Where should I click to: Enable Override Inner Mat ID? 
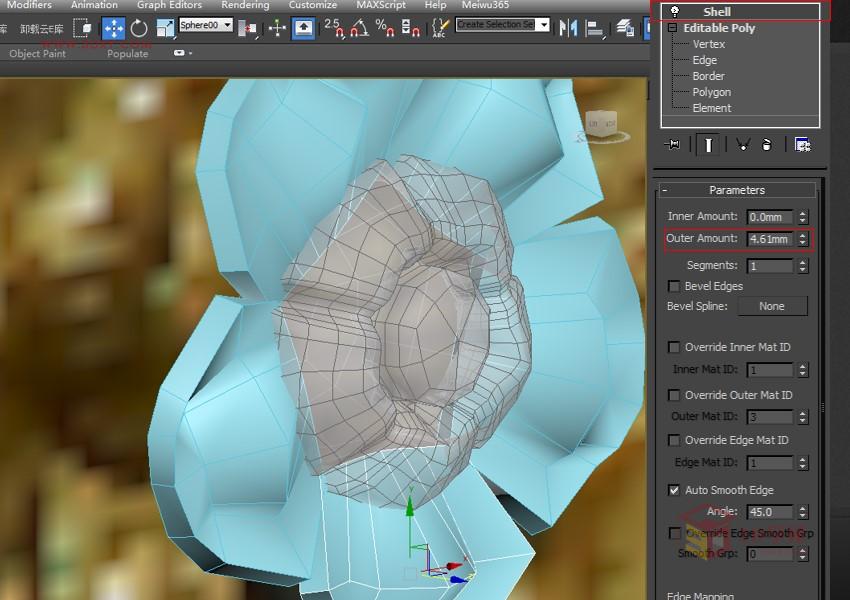(675, 347)
